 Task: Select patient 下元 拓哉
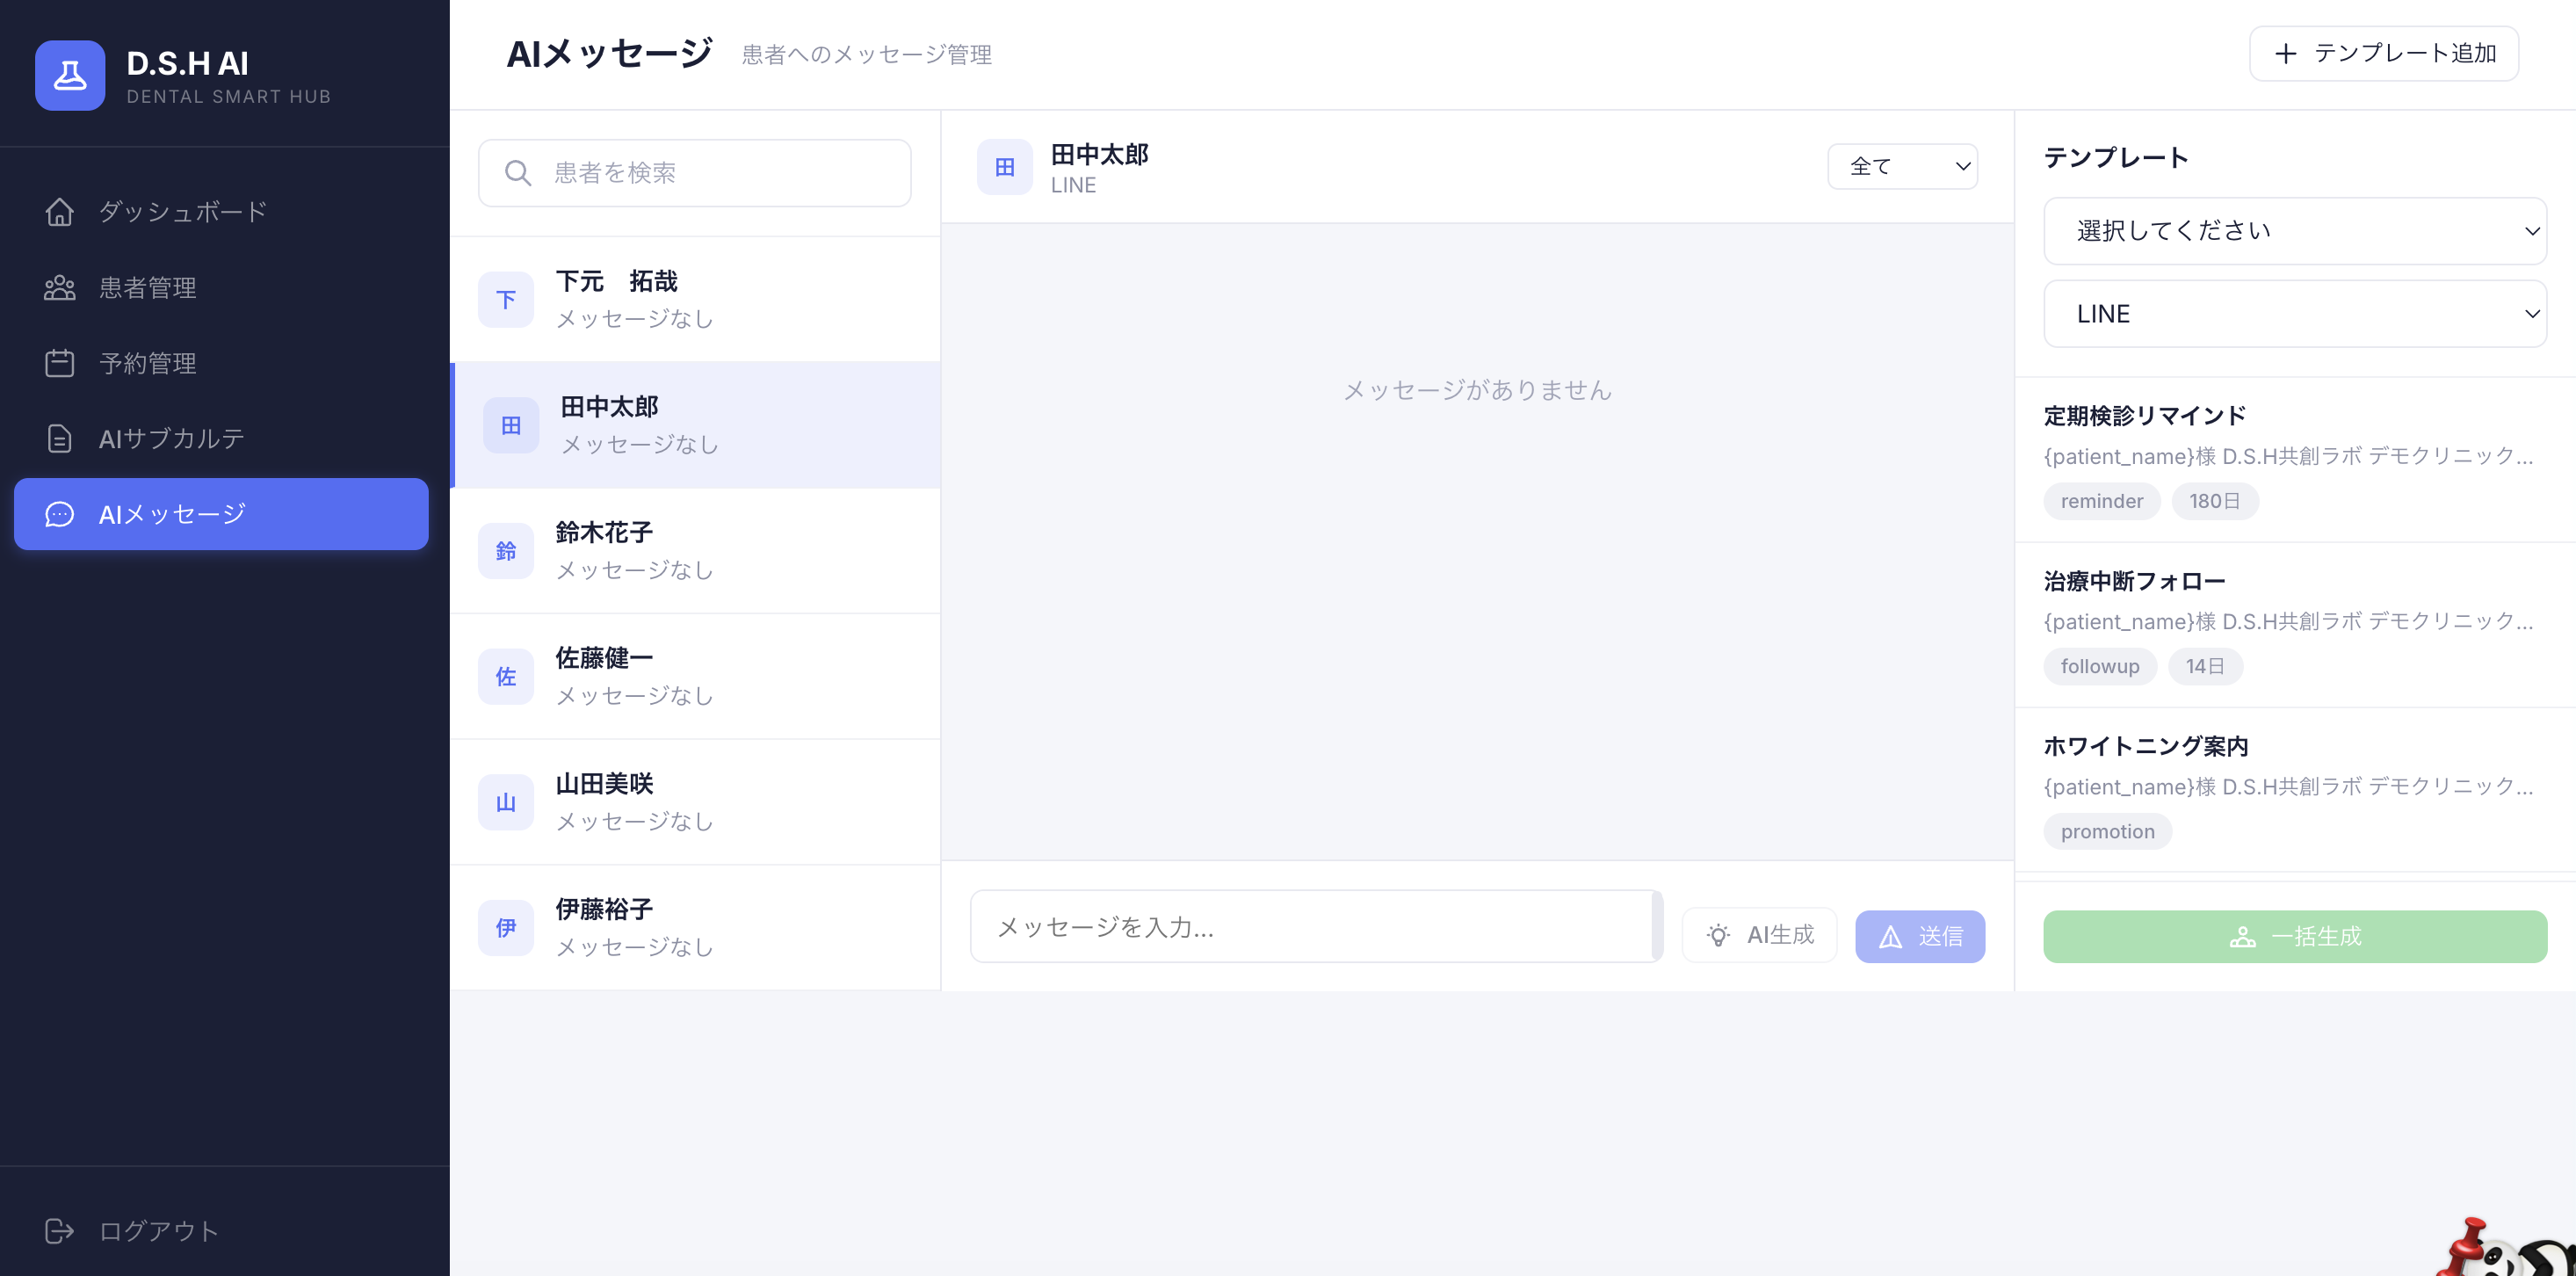695,300
